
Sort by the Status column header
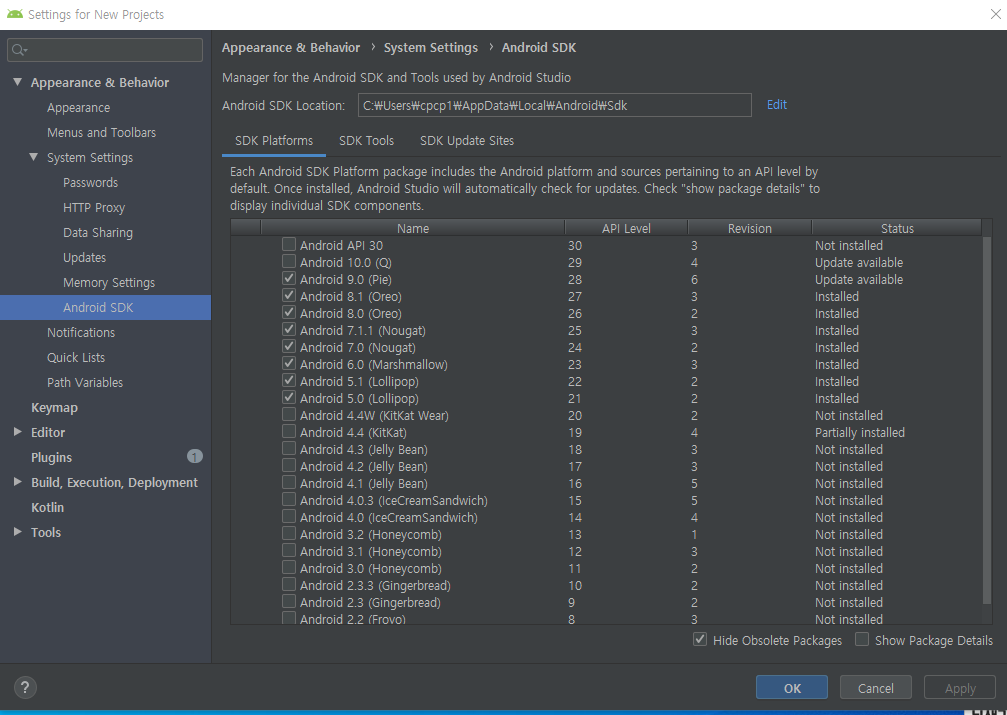point(897,228)
